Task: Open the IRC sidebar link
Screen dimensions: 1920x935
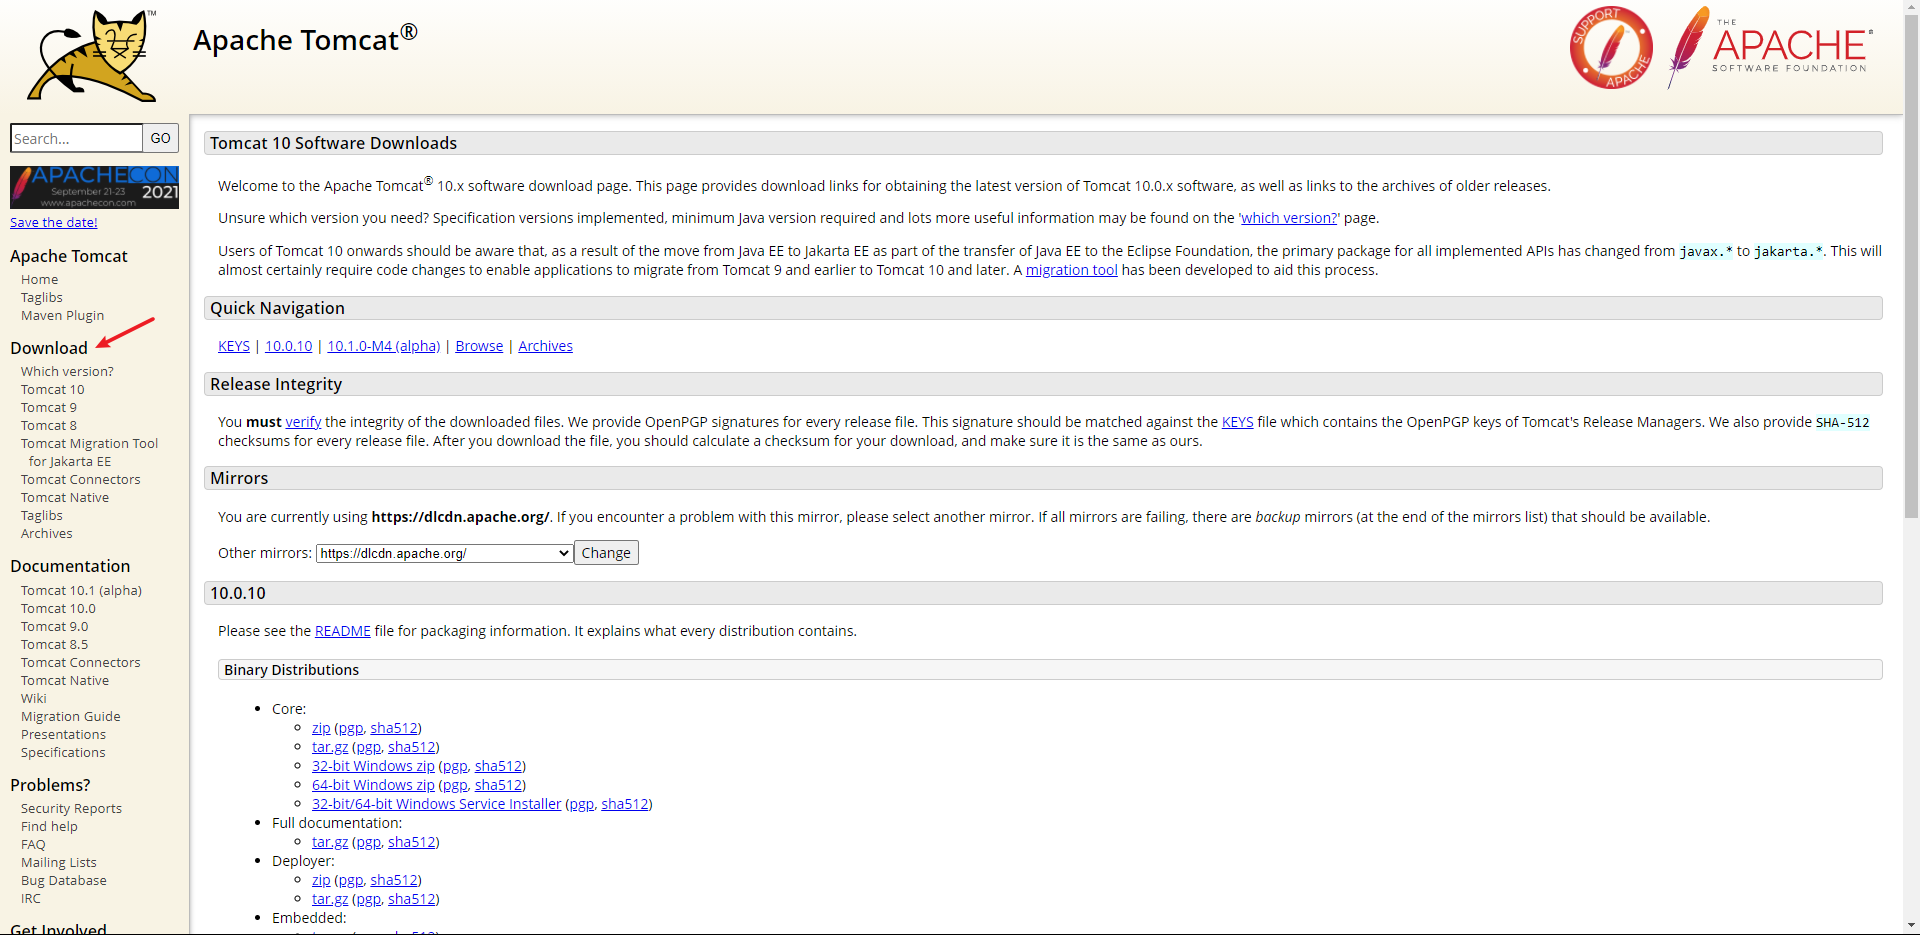Action: [x=31, y=899]
